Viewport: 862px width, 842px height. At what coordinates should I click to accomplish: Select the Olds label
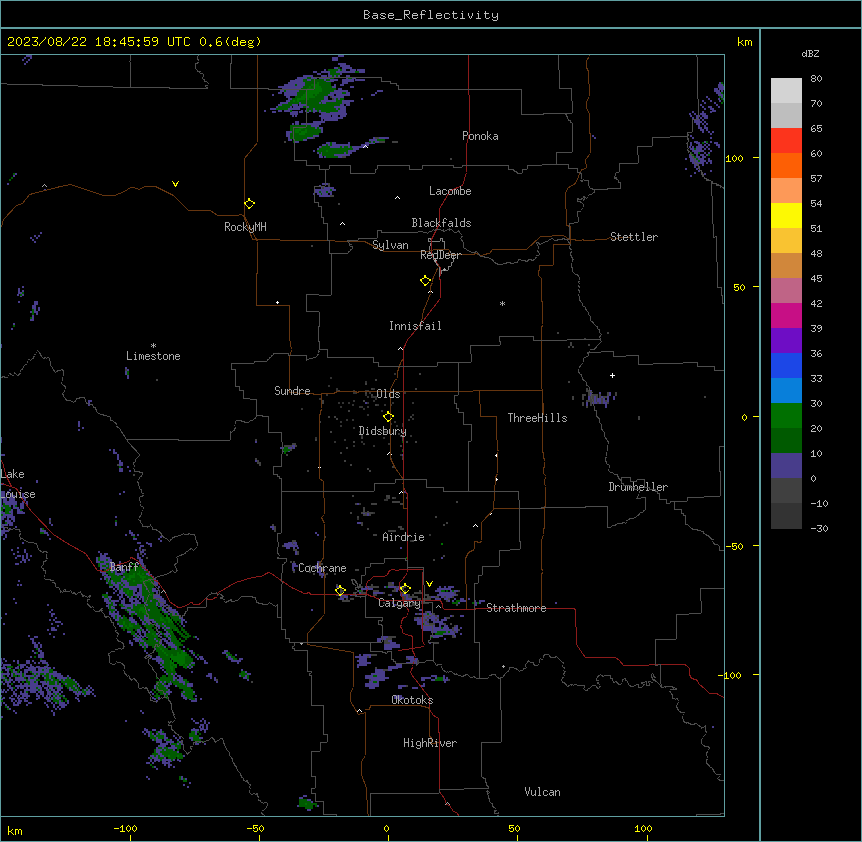[388, 394]
